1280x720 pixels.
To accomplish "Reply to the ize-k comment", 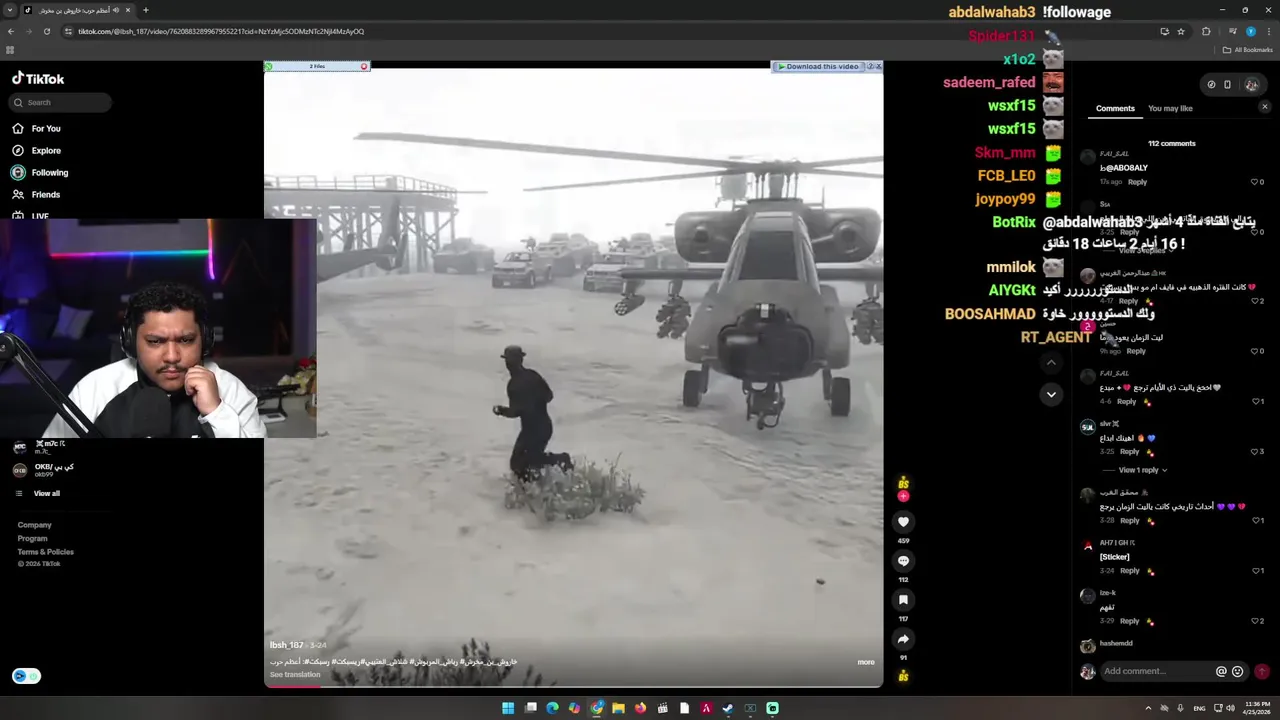I will pos(1129,621).
